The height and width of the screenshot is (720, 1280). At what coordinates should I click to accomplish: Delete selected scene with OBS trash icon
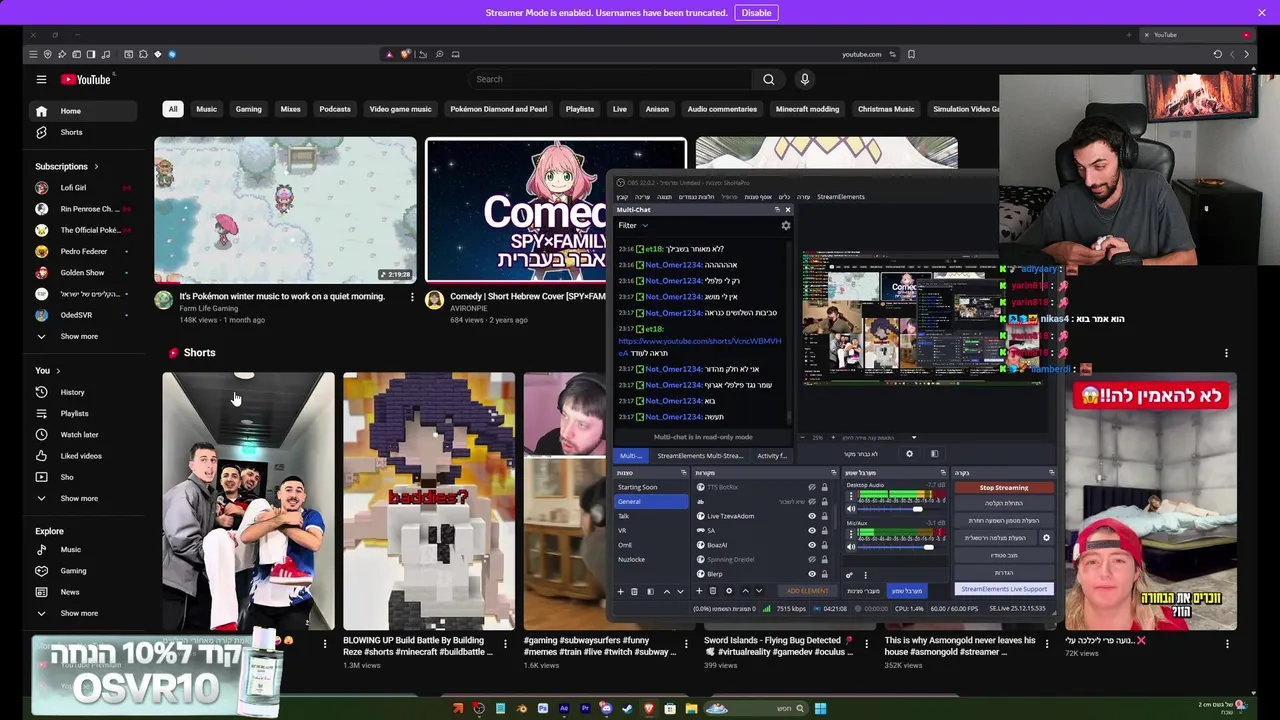pos(634,591)
